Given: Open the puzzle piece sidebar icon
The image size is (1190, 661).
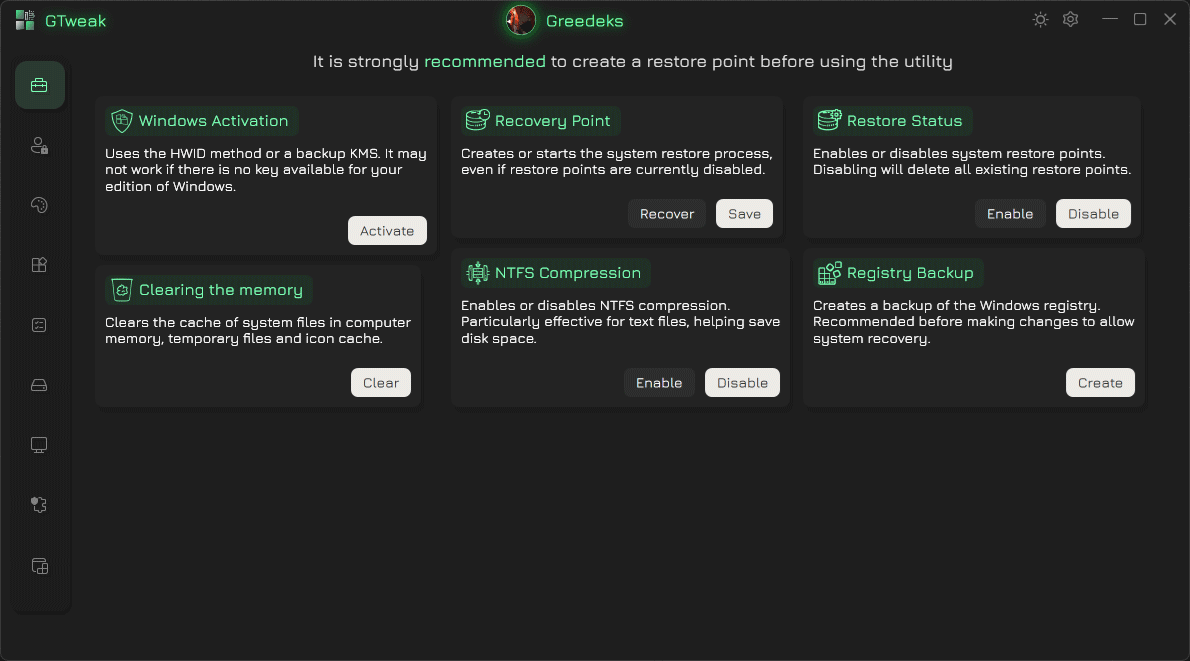Looking at the screenshot, I should [x=39, y=505].
